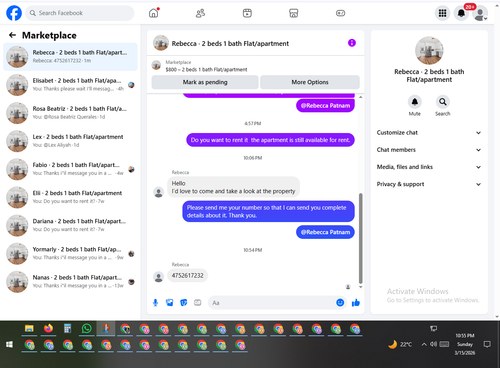
Task: Expand Media, files and links section
Action: point(429,167)
